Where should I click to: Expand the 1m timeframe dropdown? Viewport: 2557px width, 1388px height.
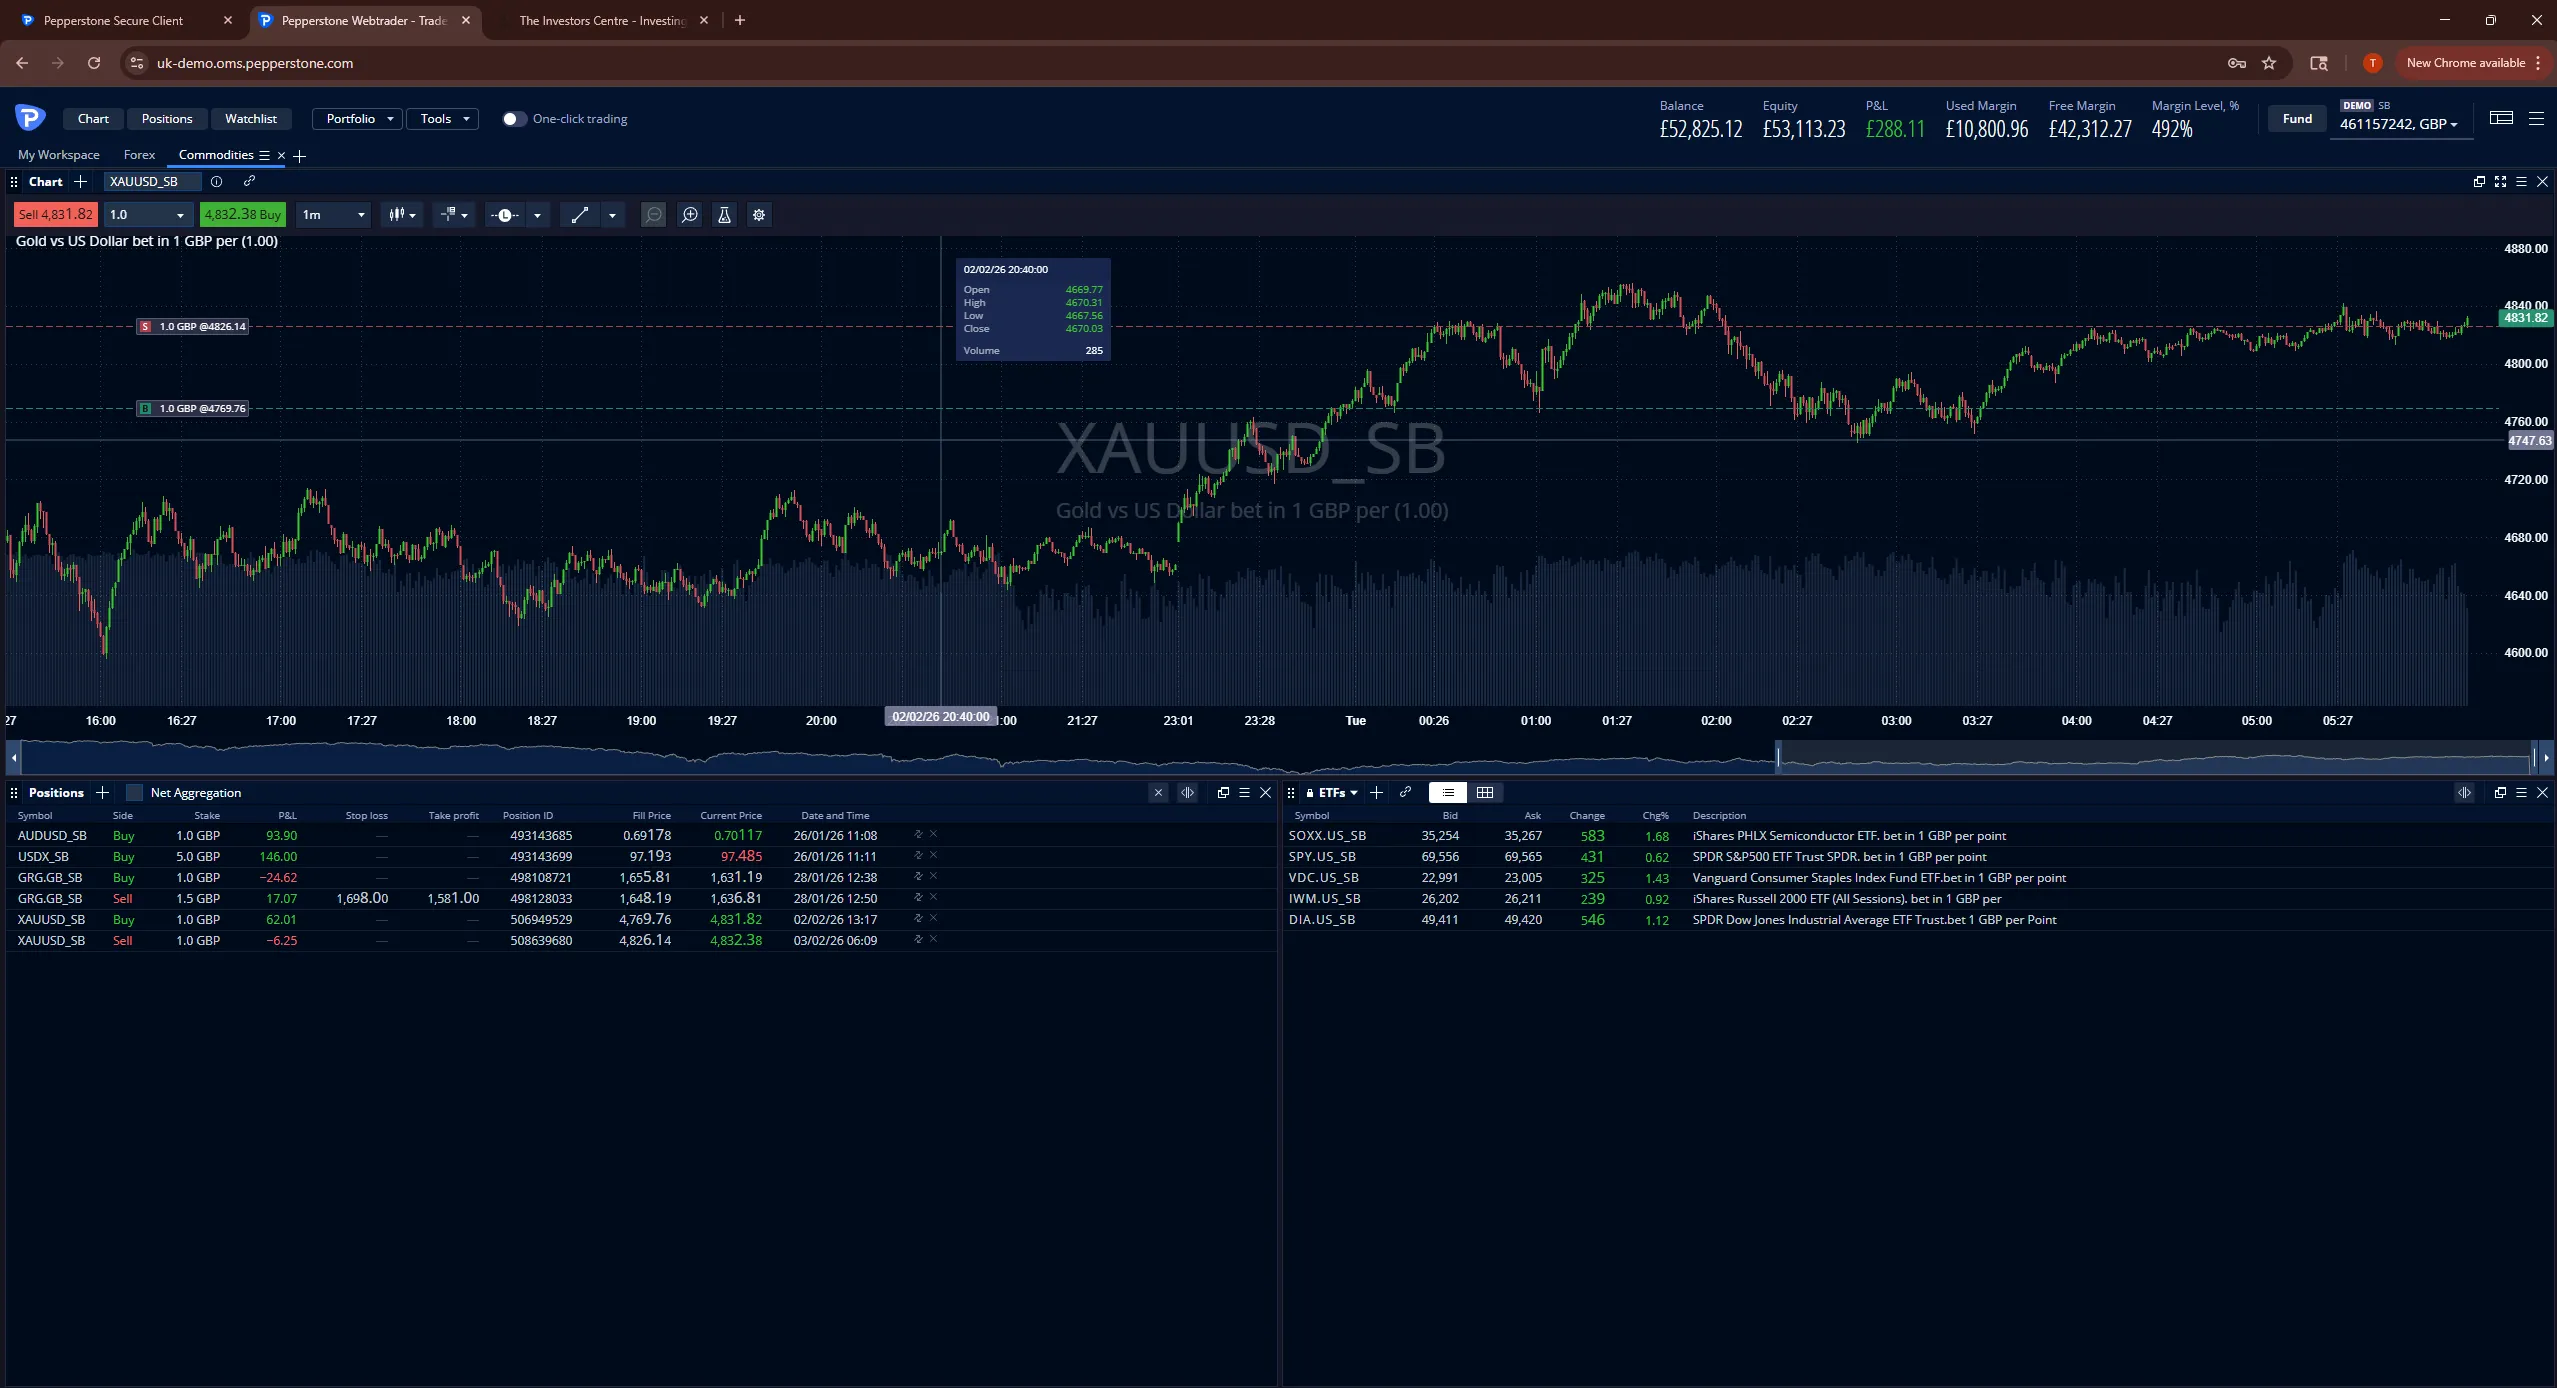click(333, 215)
